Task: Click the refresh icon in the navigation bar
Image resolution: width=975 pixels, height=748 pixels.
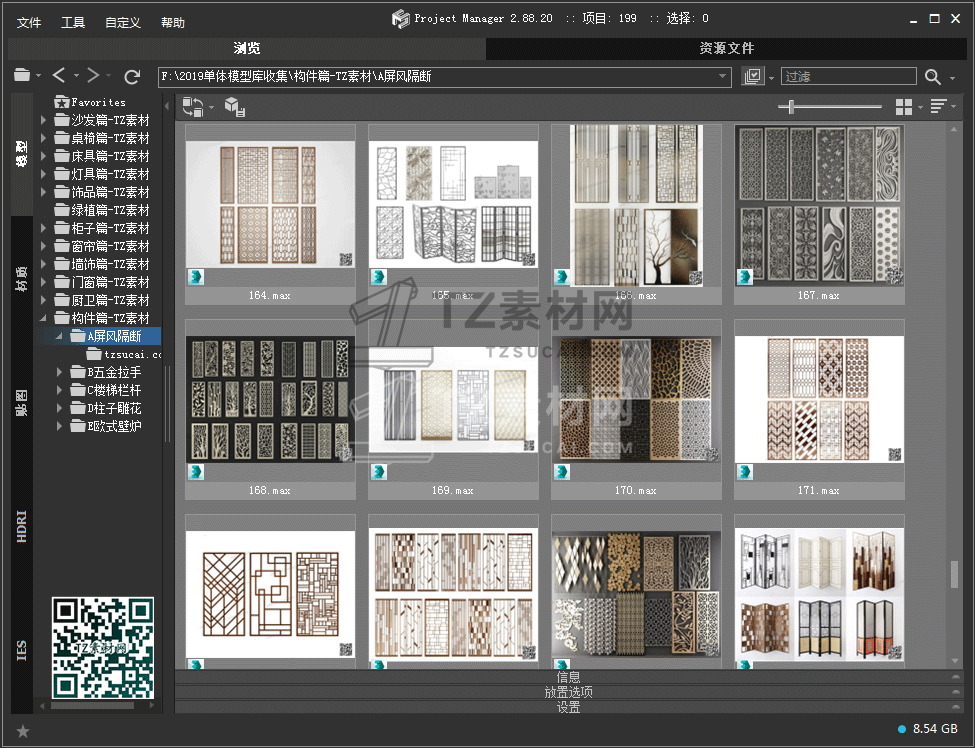Action: pos(132,76)
